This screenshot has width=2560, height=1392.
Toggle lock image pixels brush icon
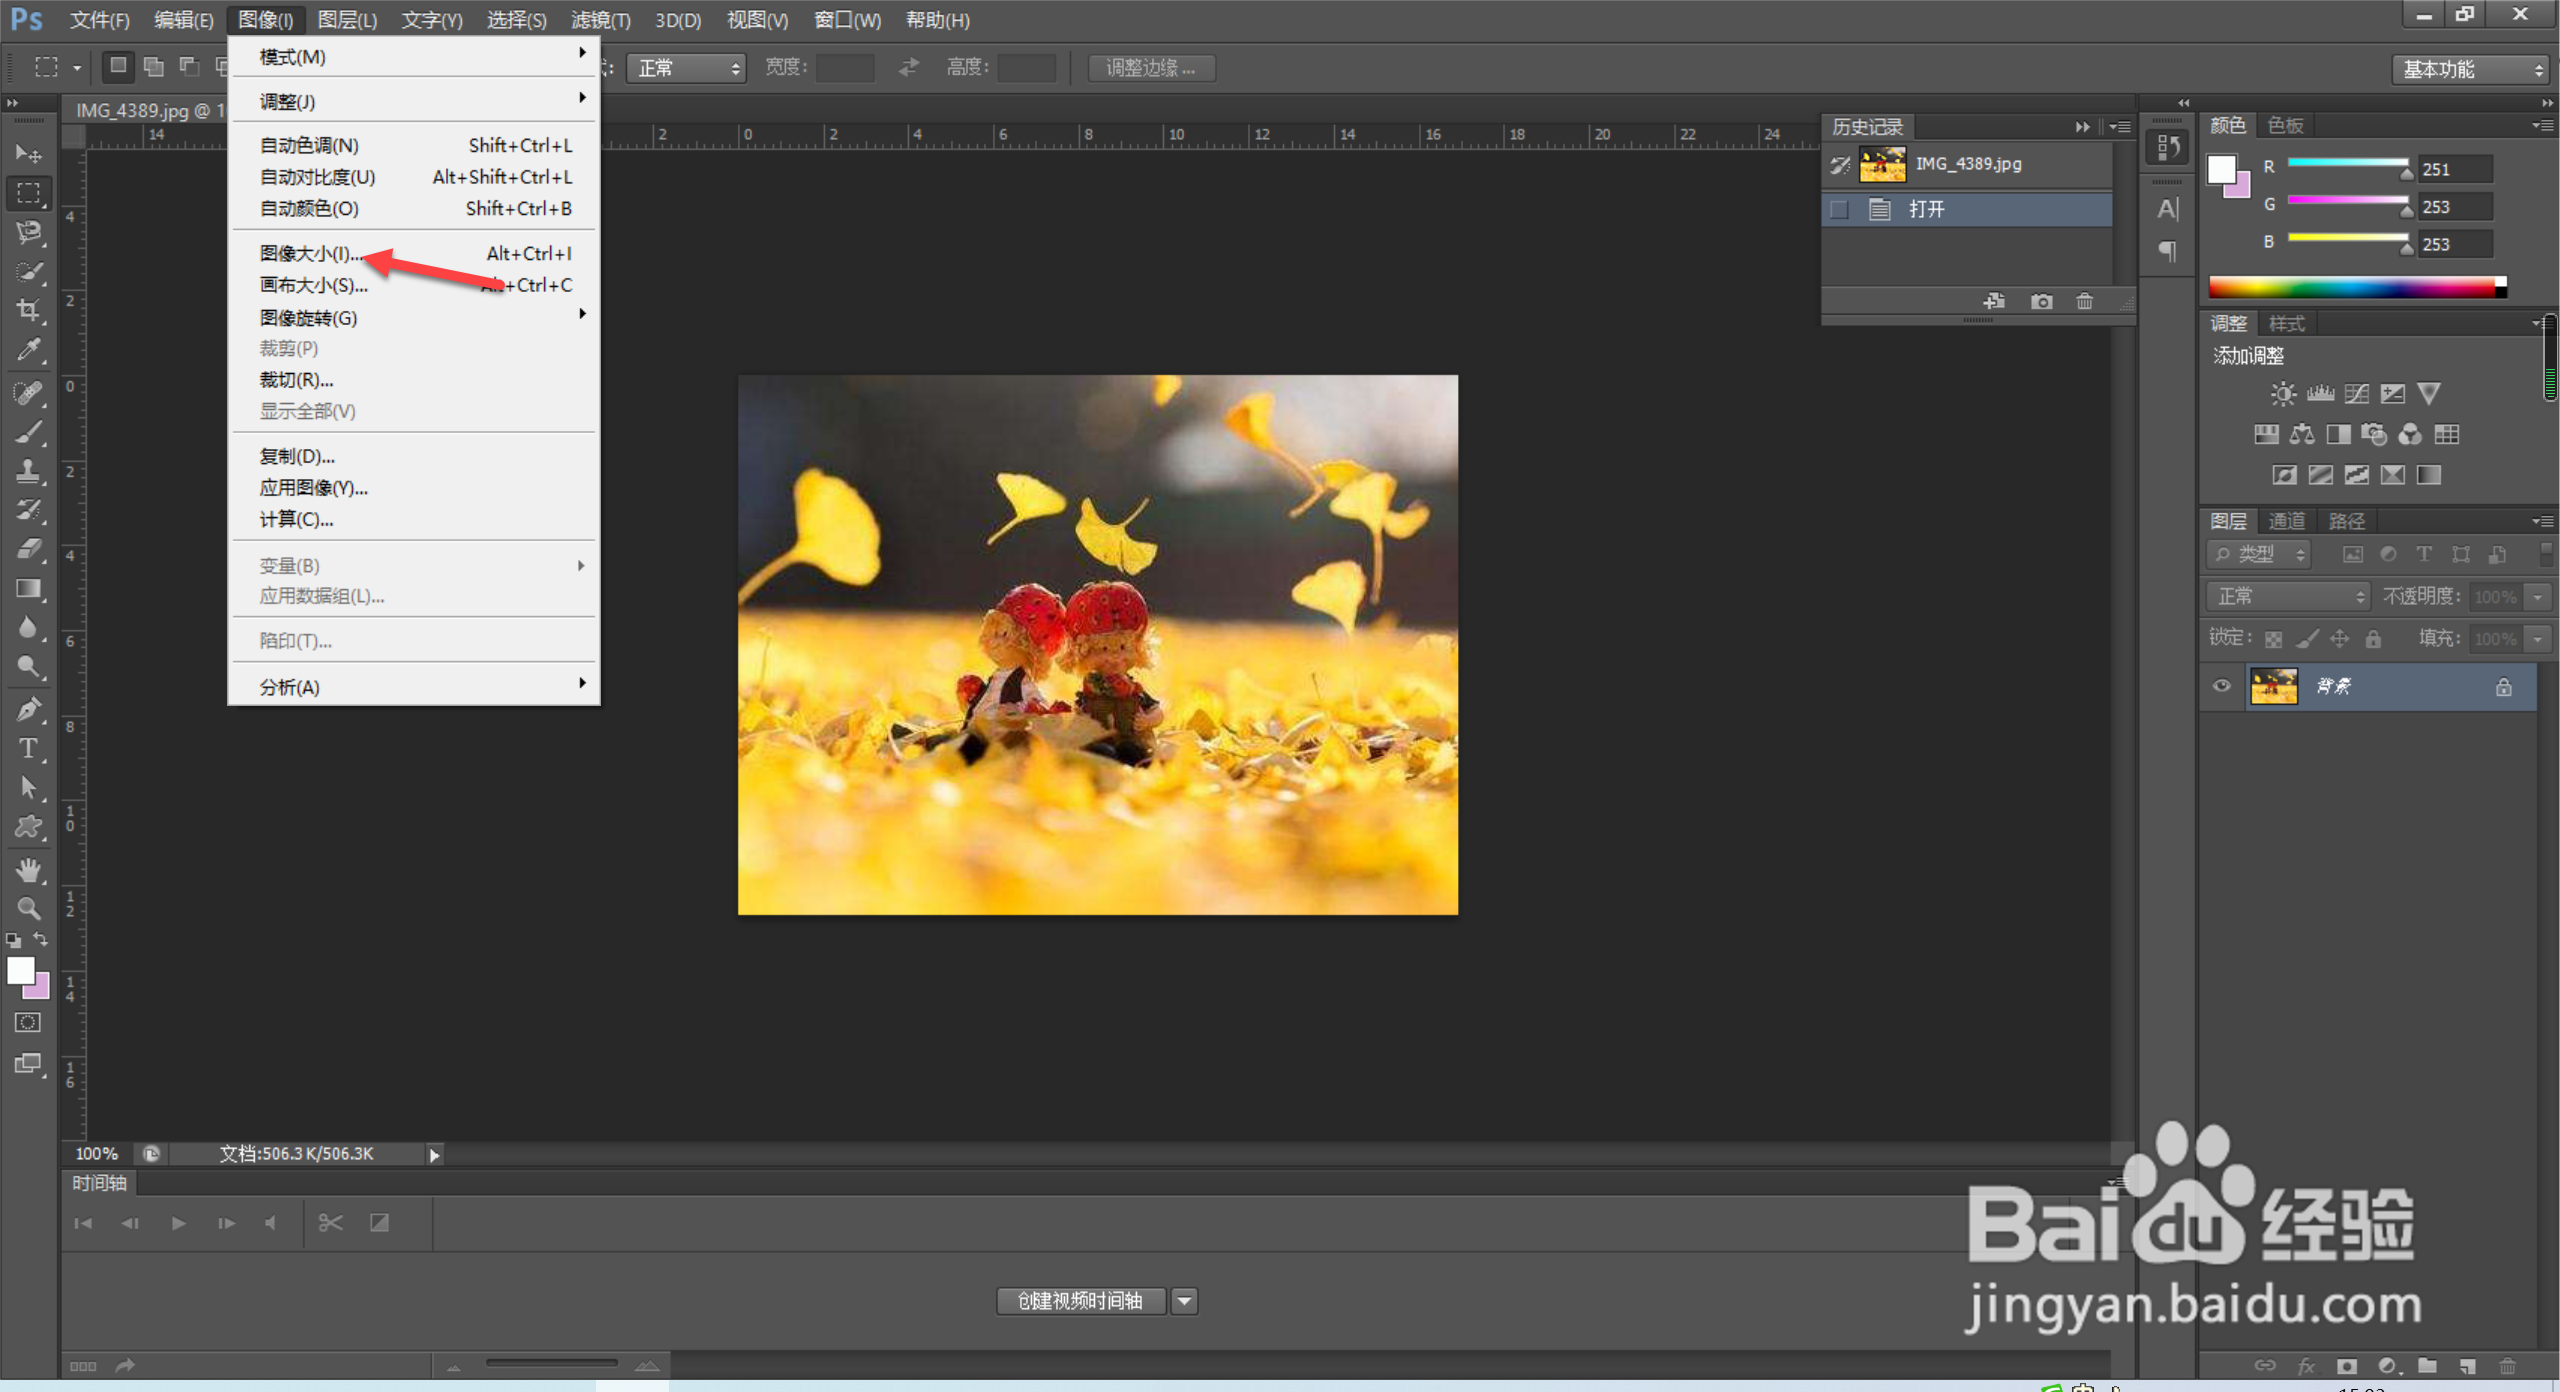[x=2307, y=639]
